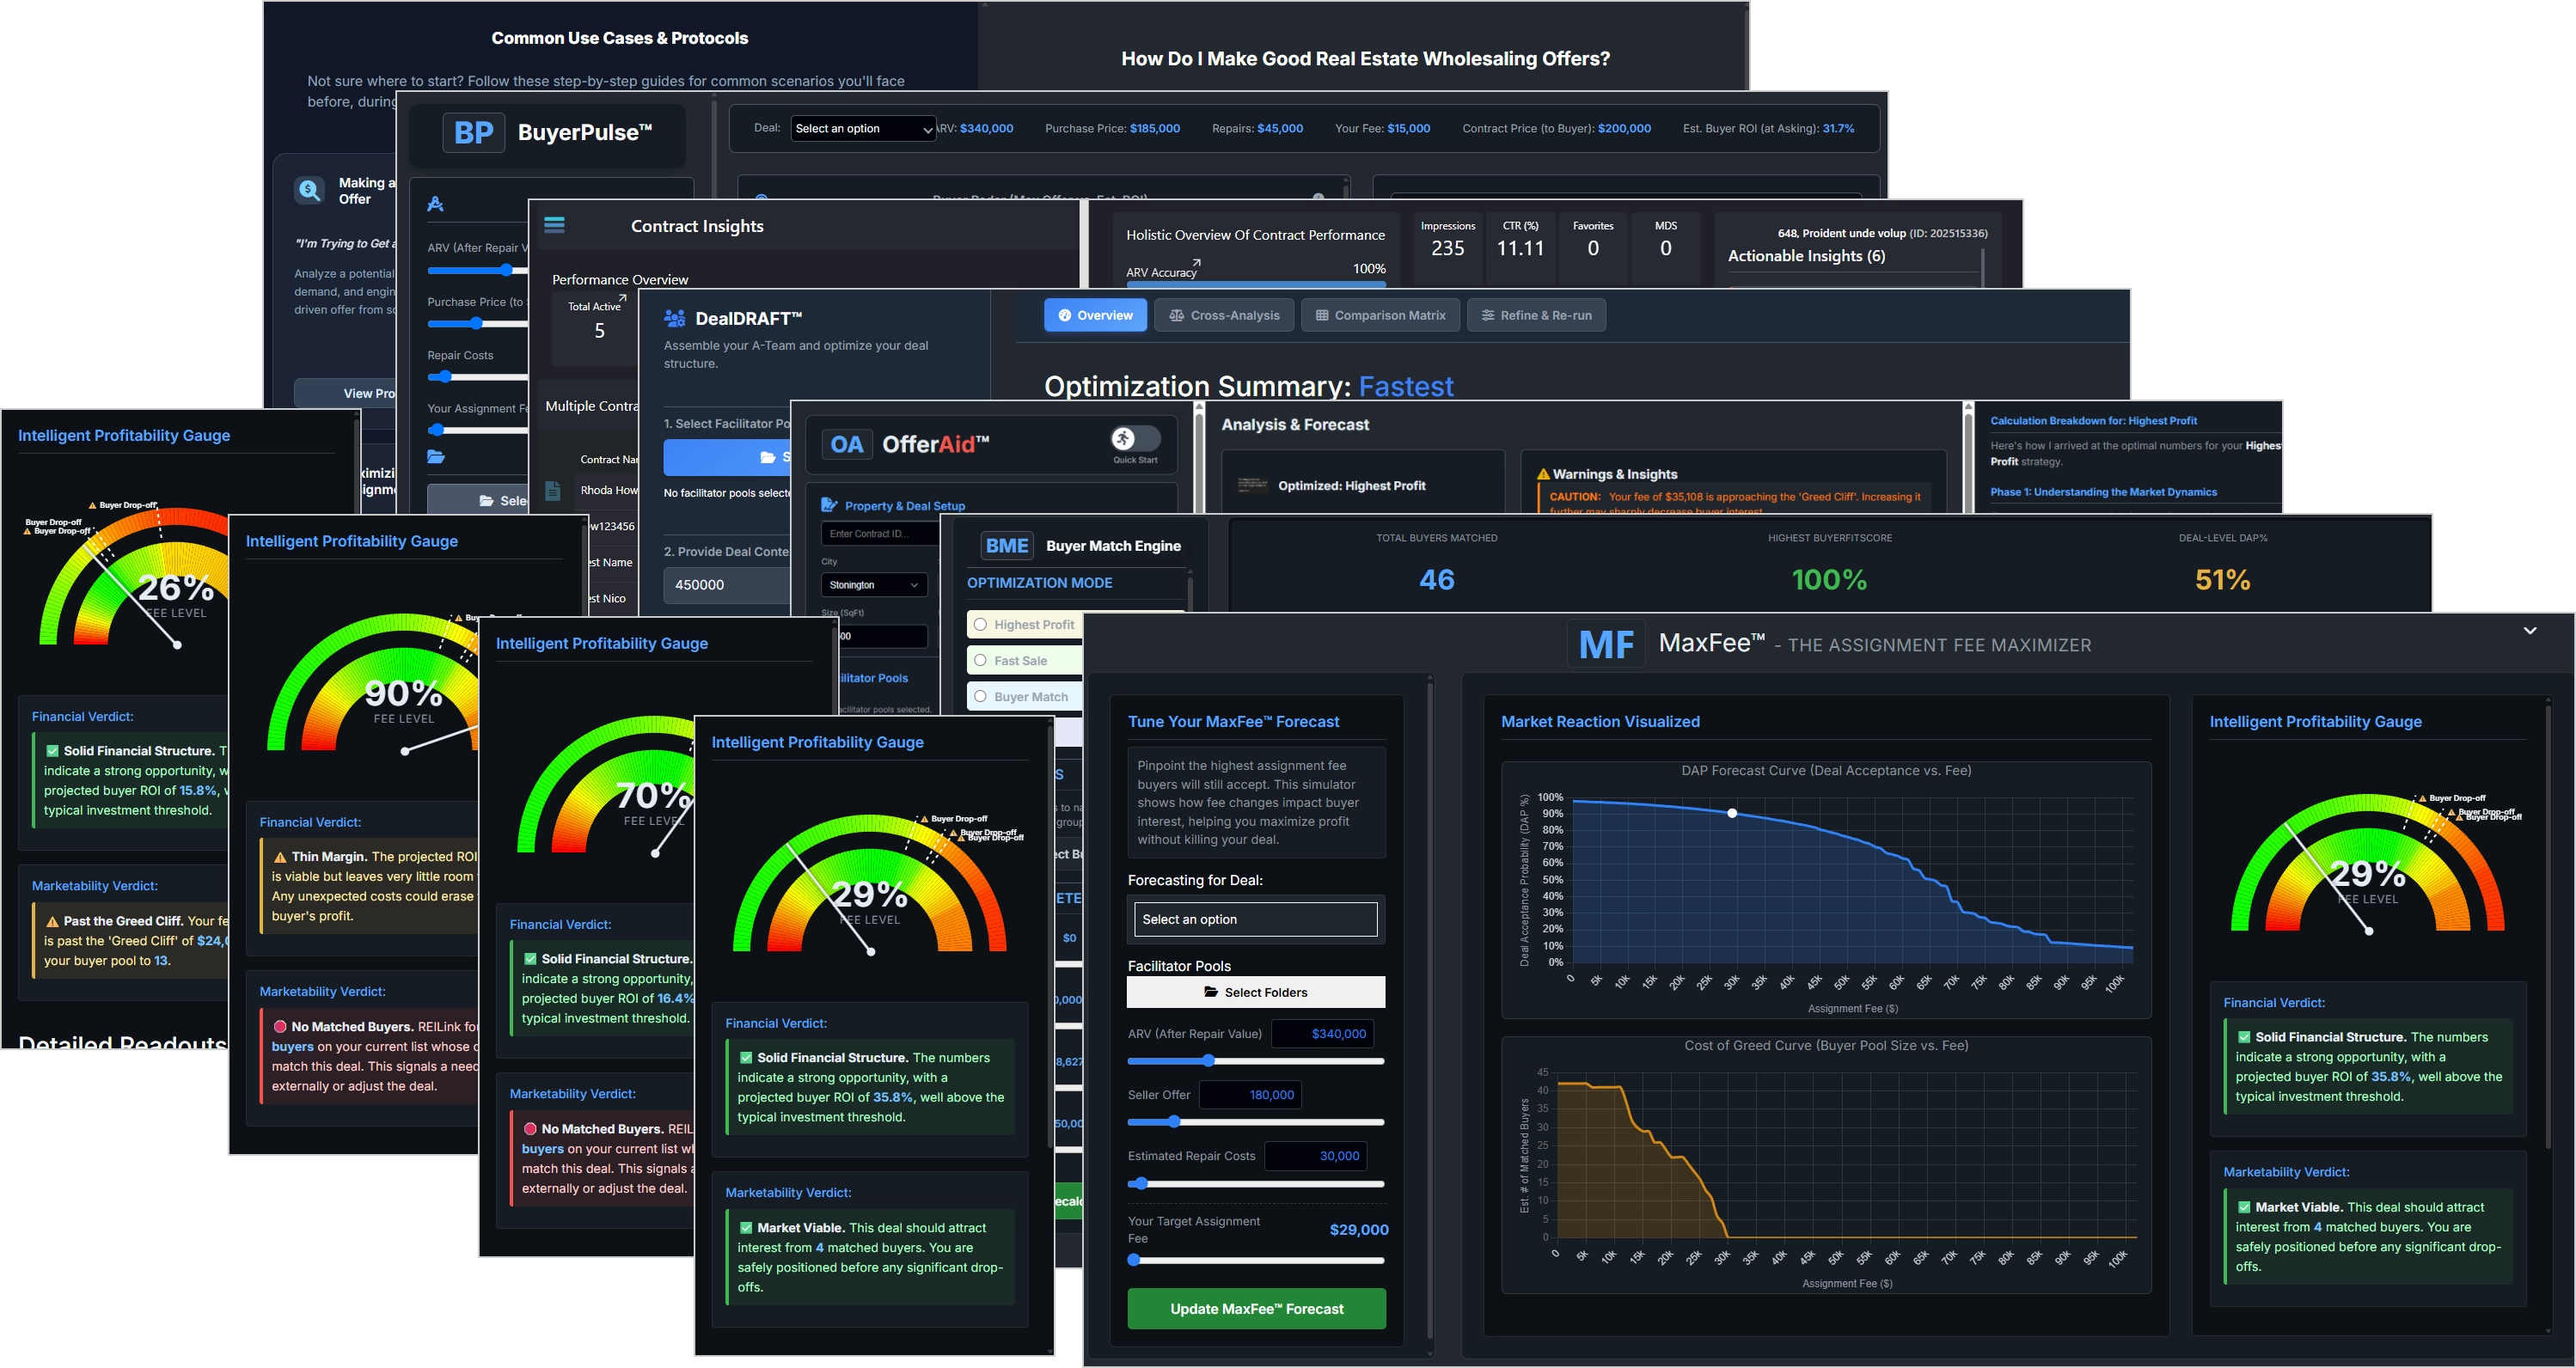
Task: Select the Highest Profit optimization mode
Action: tap(979, 624)
